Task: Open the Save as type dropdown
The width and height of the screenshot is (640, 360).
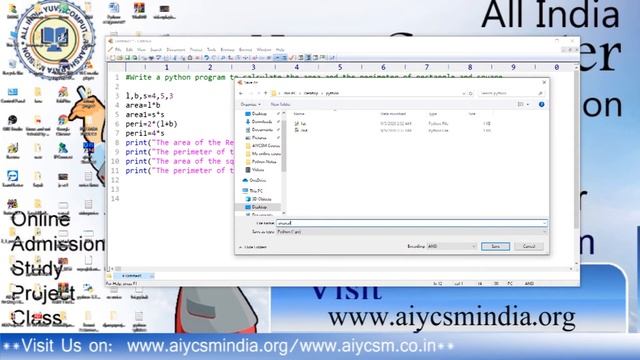Action: tap(411, 232)
